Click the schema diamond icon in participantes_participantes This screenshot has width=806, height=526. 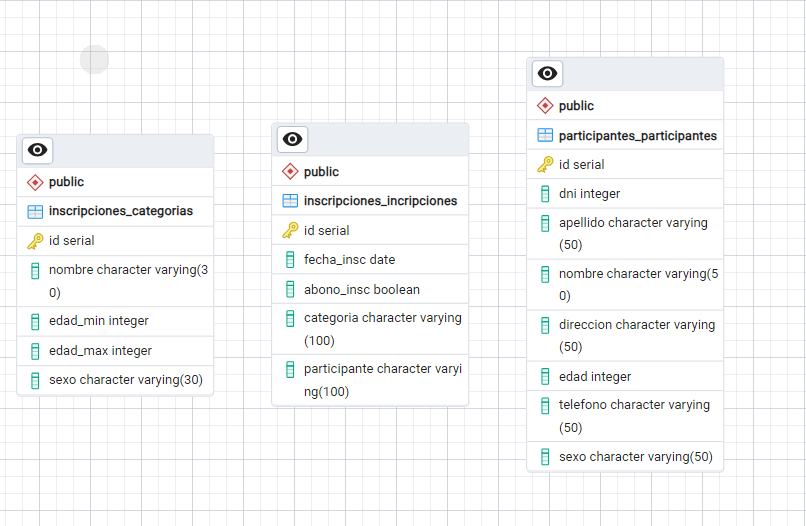(545, 106)
